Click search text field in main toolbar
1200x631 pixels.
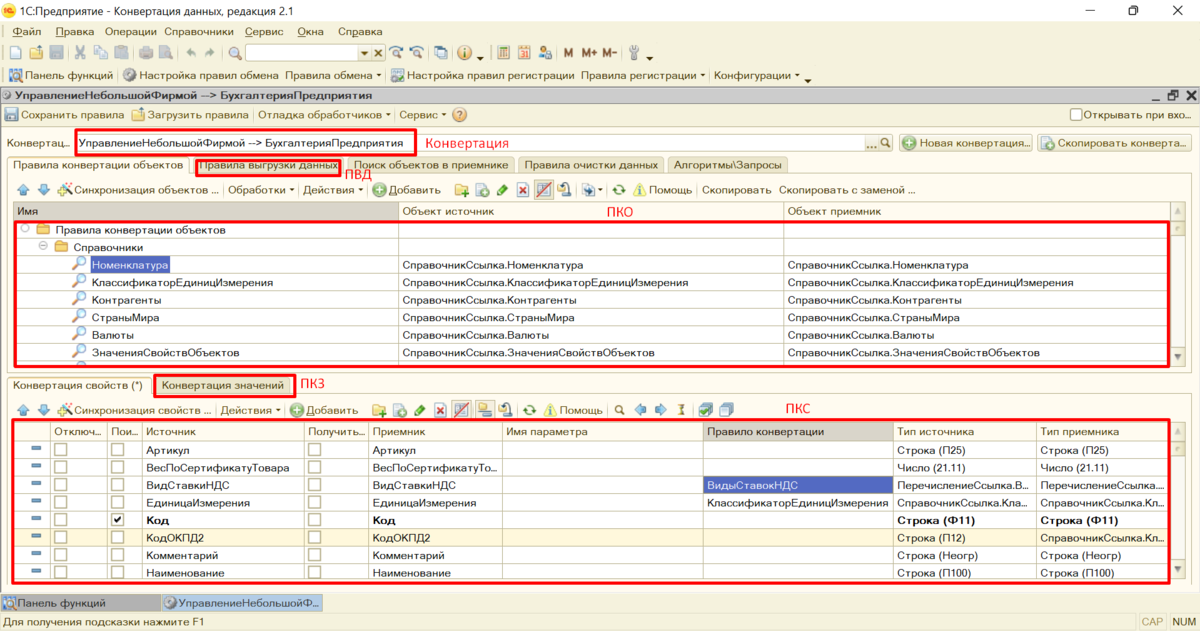pyautogui.click(x=301, y=52)
